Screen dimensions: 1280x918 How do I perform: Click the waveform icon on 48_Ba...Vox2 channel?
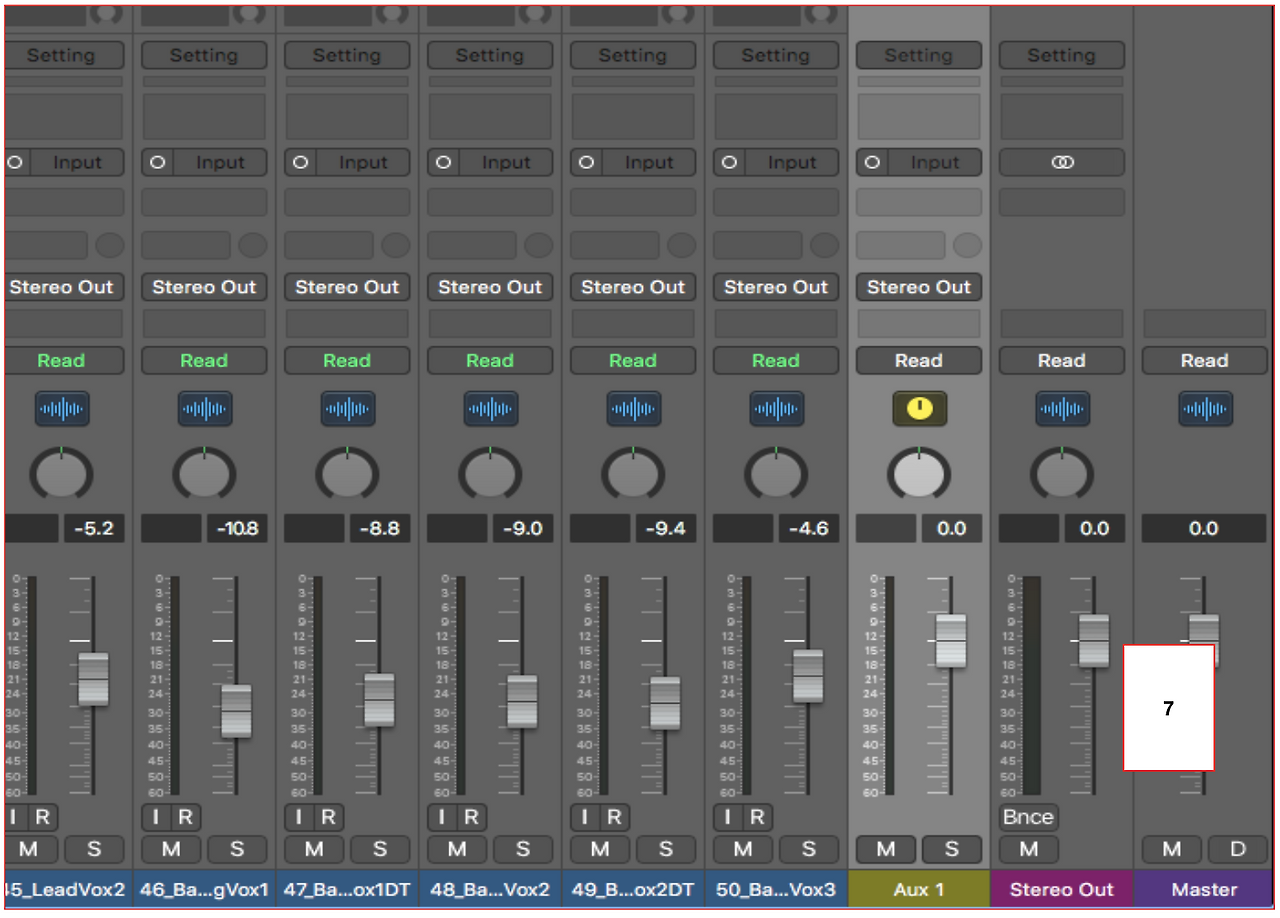coord(491,409)
